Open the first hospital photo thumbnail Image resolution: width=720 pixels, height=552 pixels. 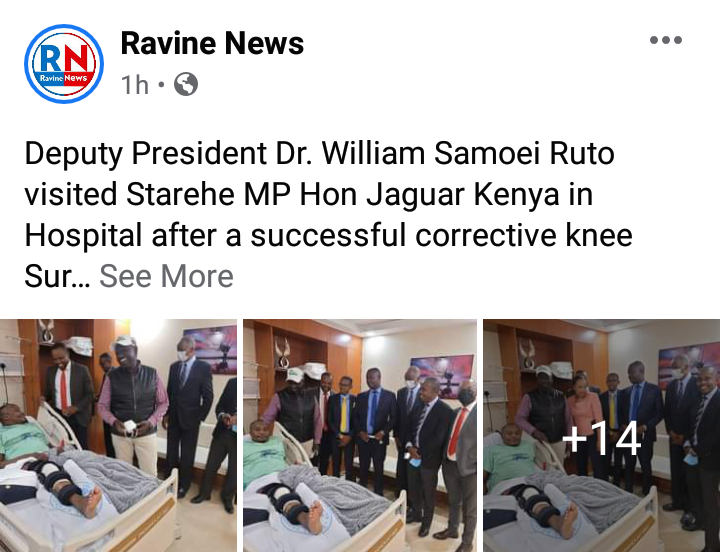[118, 435]
